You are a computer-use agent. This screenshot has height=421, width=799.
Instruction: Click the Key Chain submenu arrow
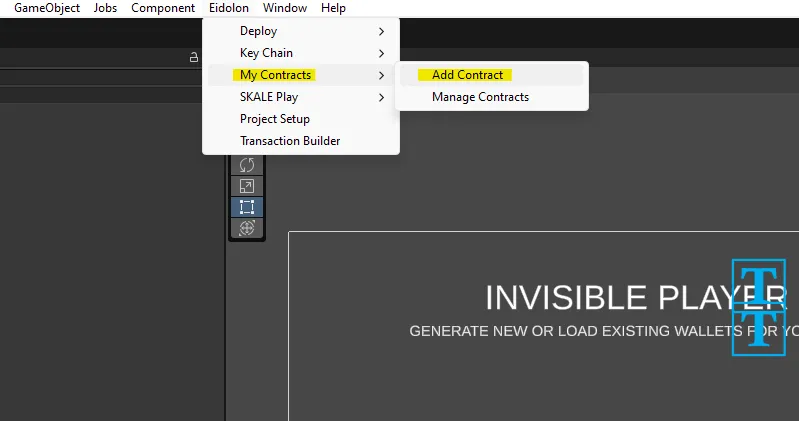[x=381, y=54]
